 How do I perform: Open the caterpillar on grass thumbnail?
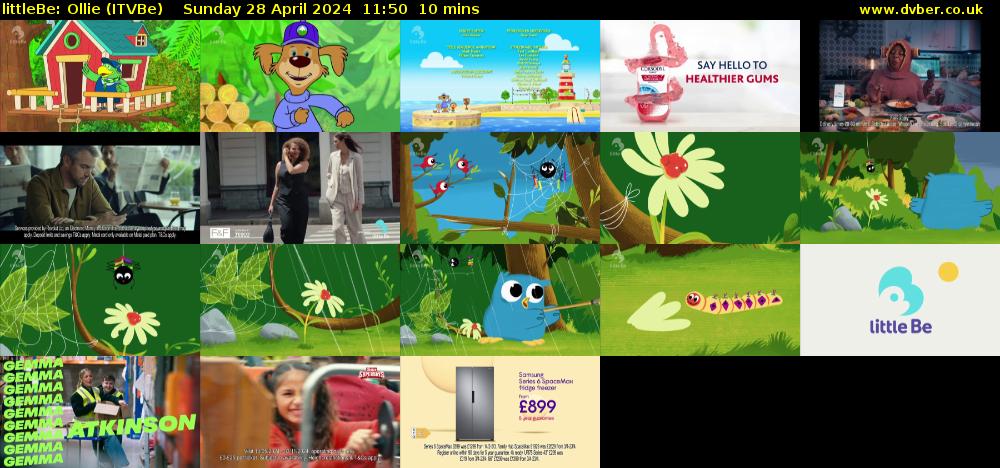coord(700,300)
